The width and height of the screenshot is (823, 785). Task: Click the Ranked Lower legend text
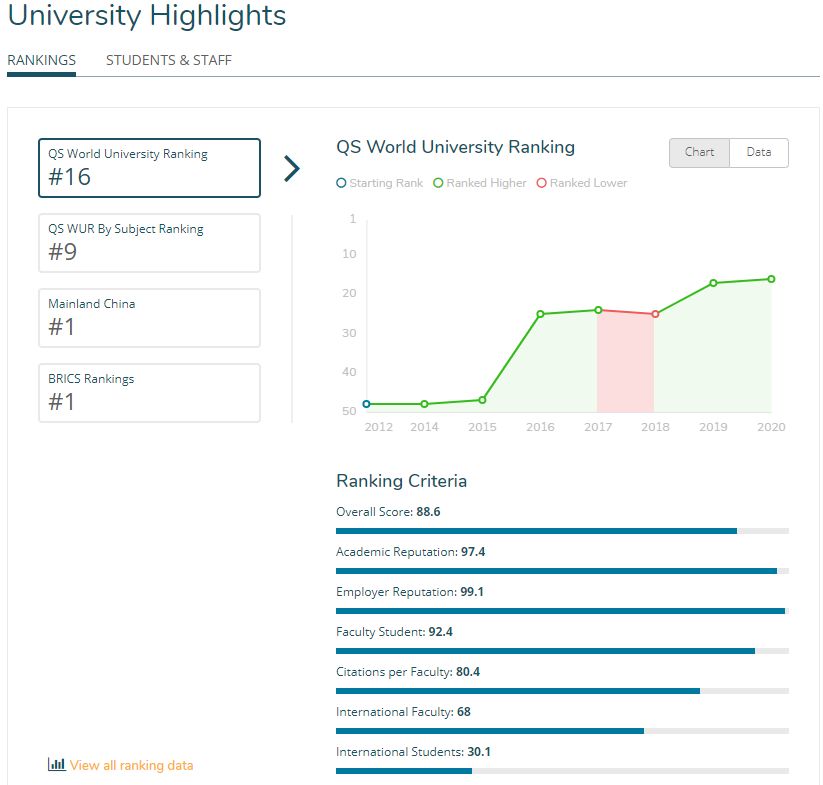click(x=588, y=183)
